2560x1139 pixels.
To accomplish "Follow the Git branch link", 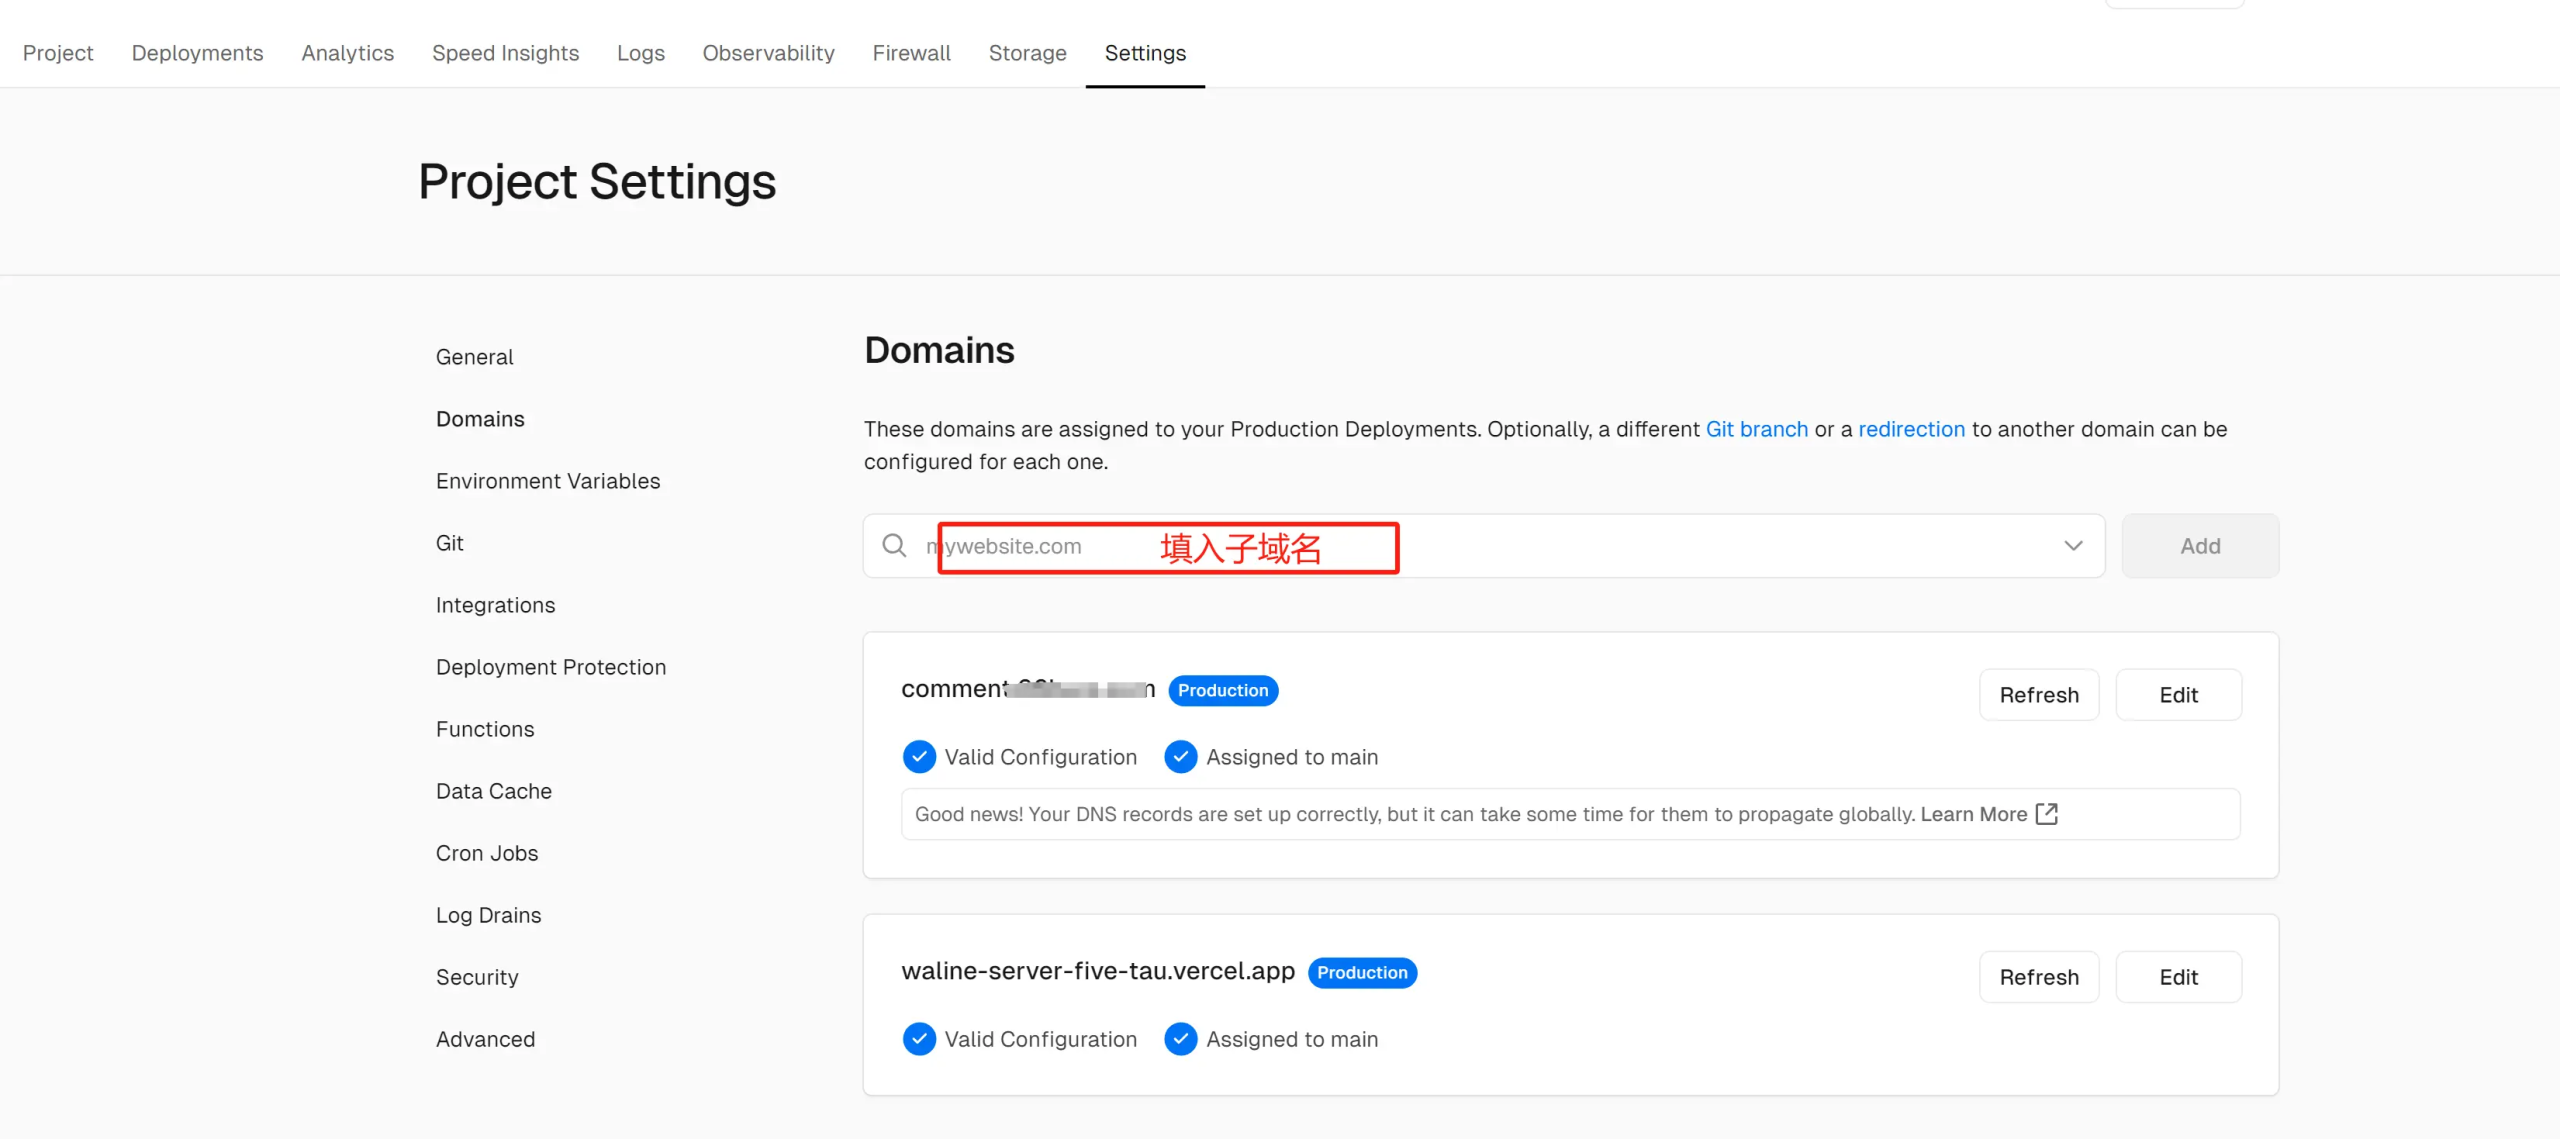I will click(x=1756, y=429).
